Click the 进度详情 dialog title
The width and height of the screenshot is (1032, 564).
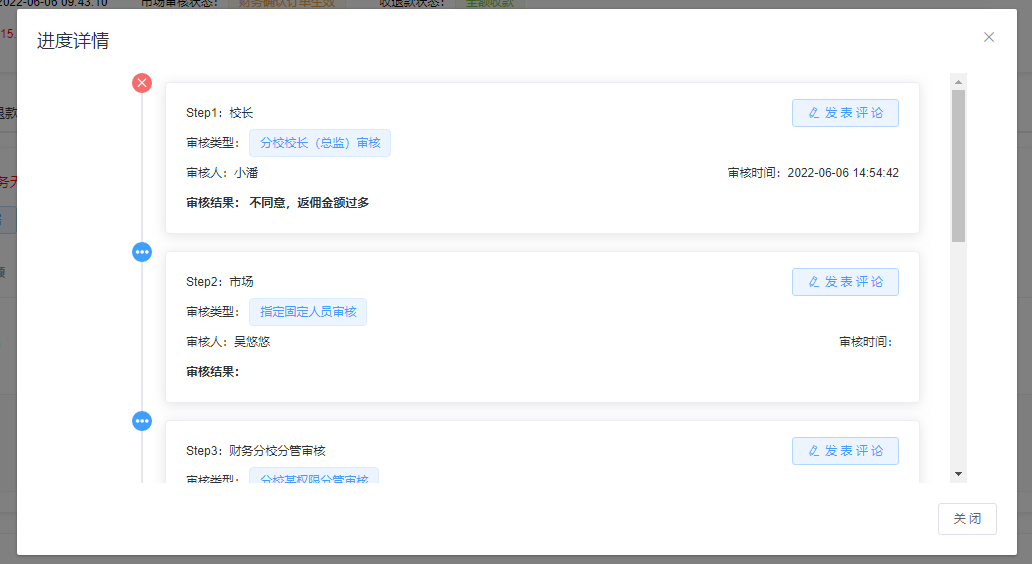[x=73, y=41]
